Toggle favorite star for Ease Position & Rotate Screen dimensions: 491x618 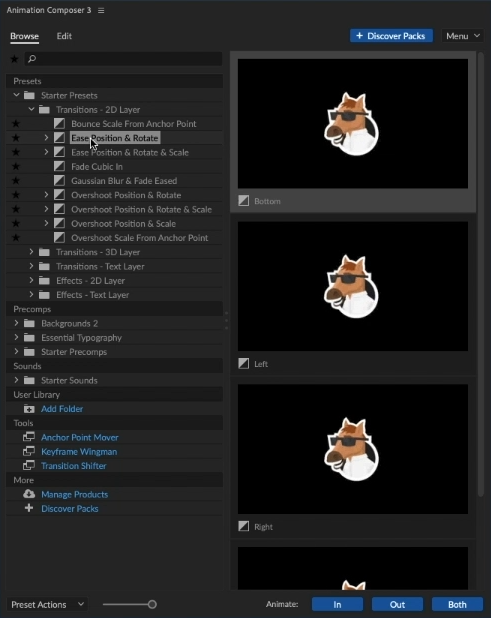(x=16, y=138)
